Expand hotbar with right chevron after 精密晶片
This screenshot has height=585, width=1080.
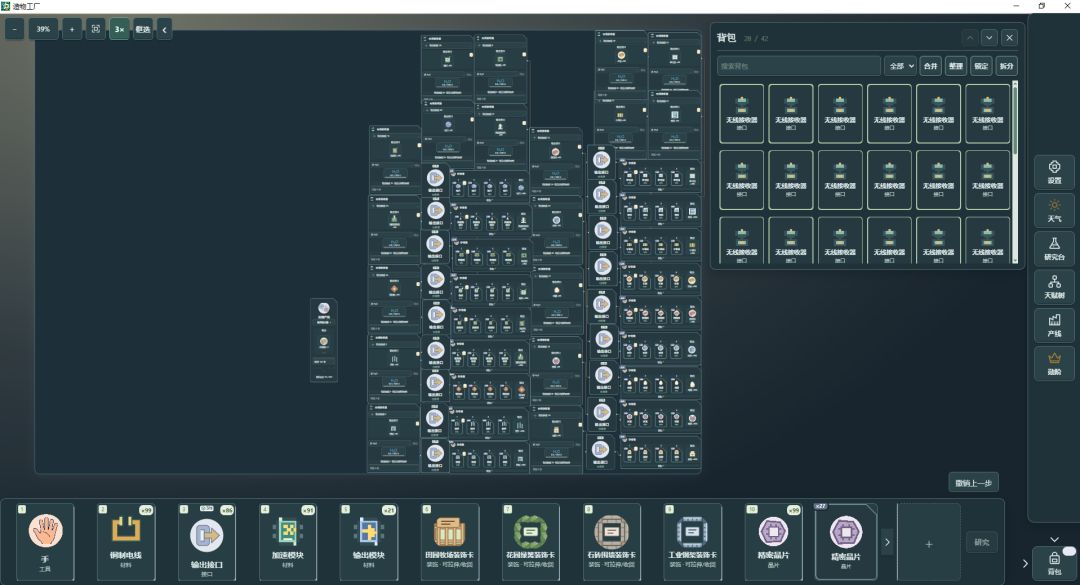click(887, 542)
